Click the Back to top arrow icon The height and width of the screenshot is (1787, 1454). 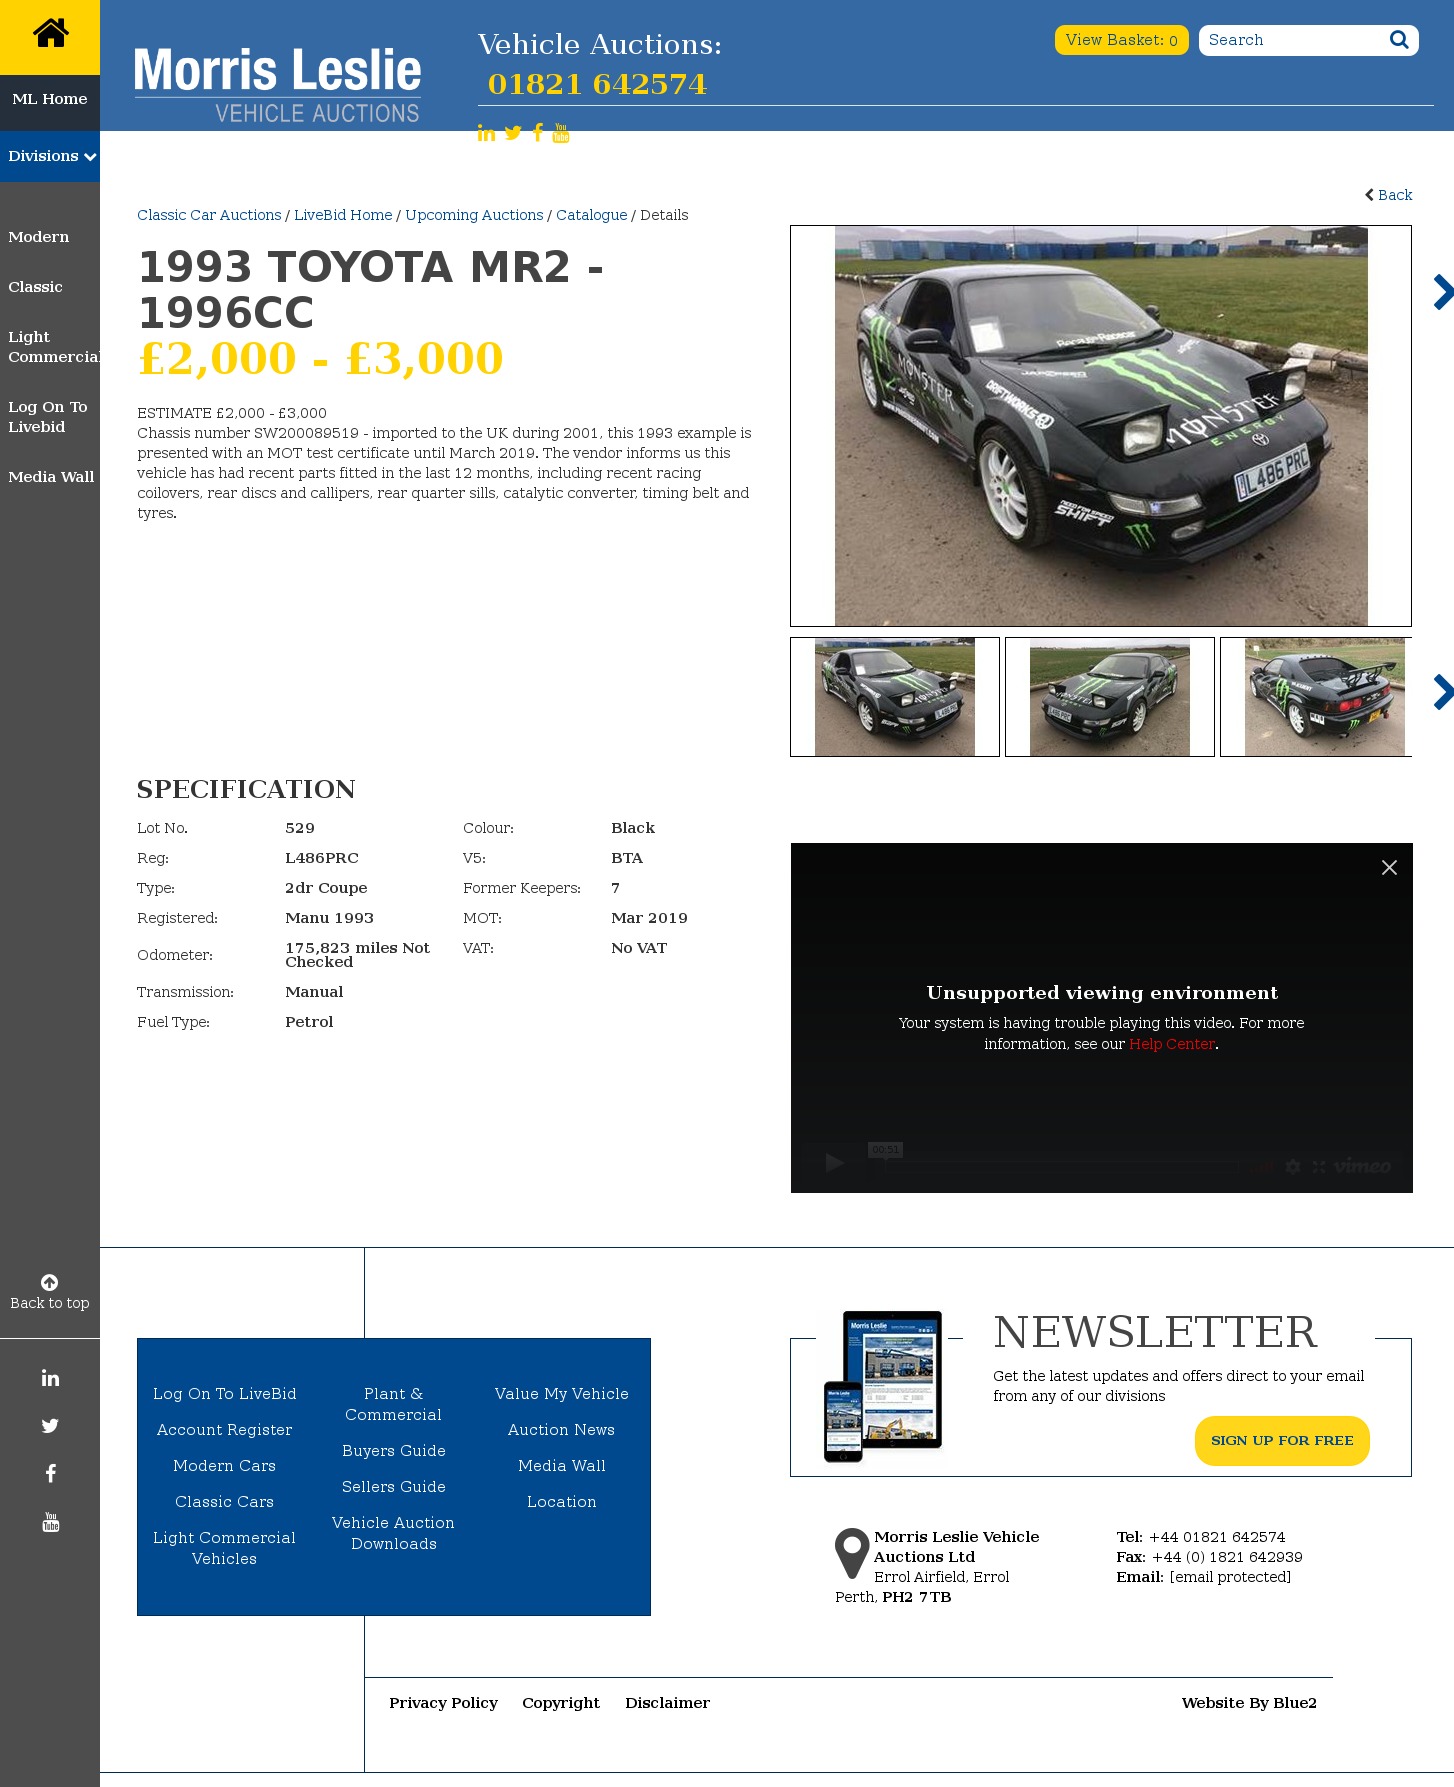click(49, 1282)
